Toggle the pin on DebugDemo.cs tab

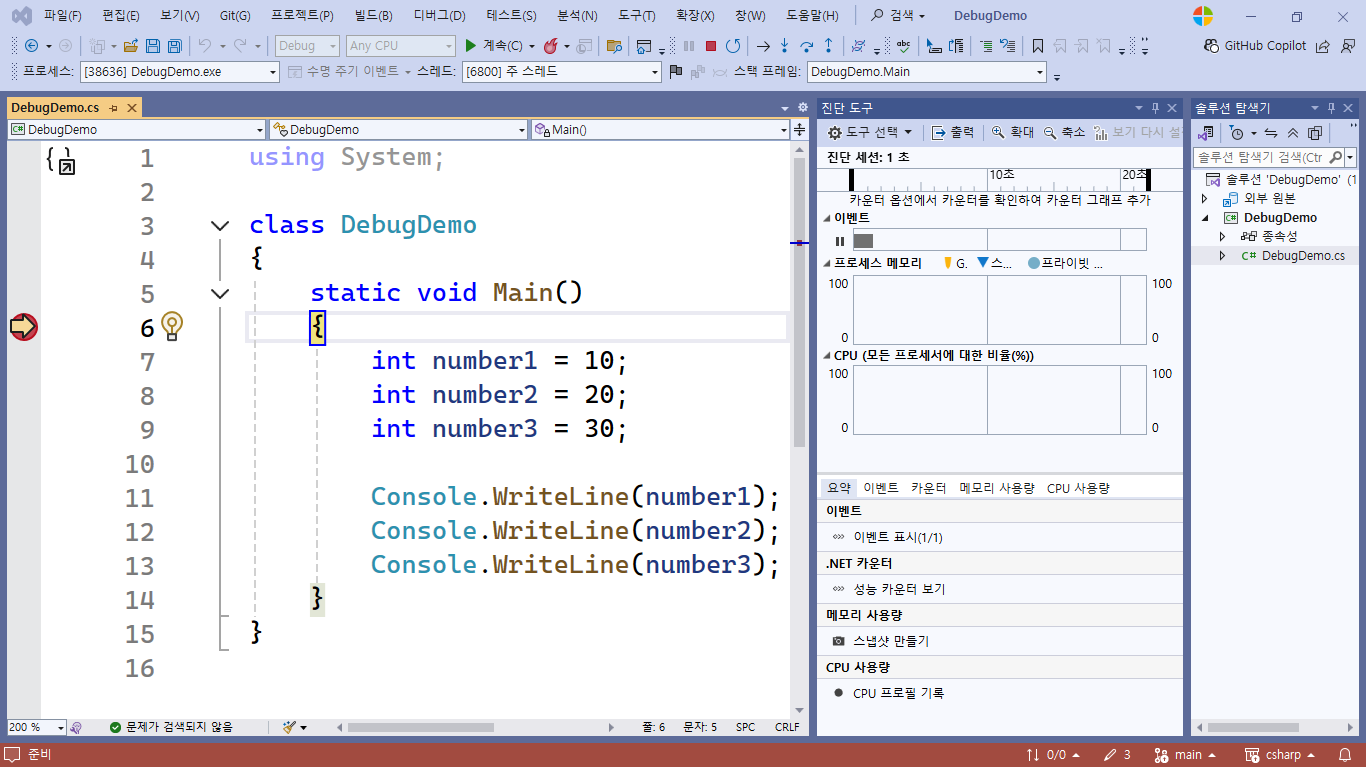pyautogui.click(x=114, y=108)
